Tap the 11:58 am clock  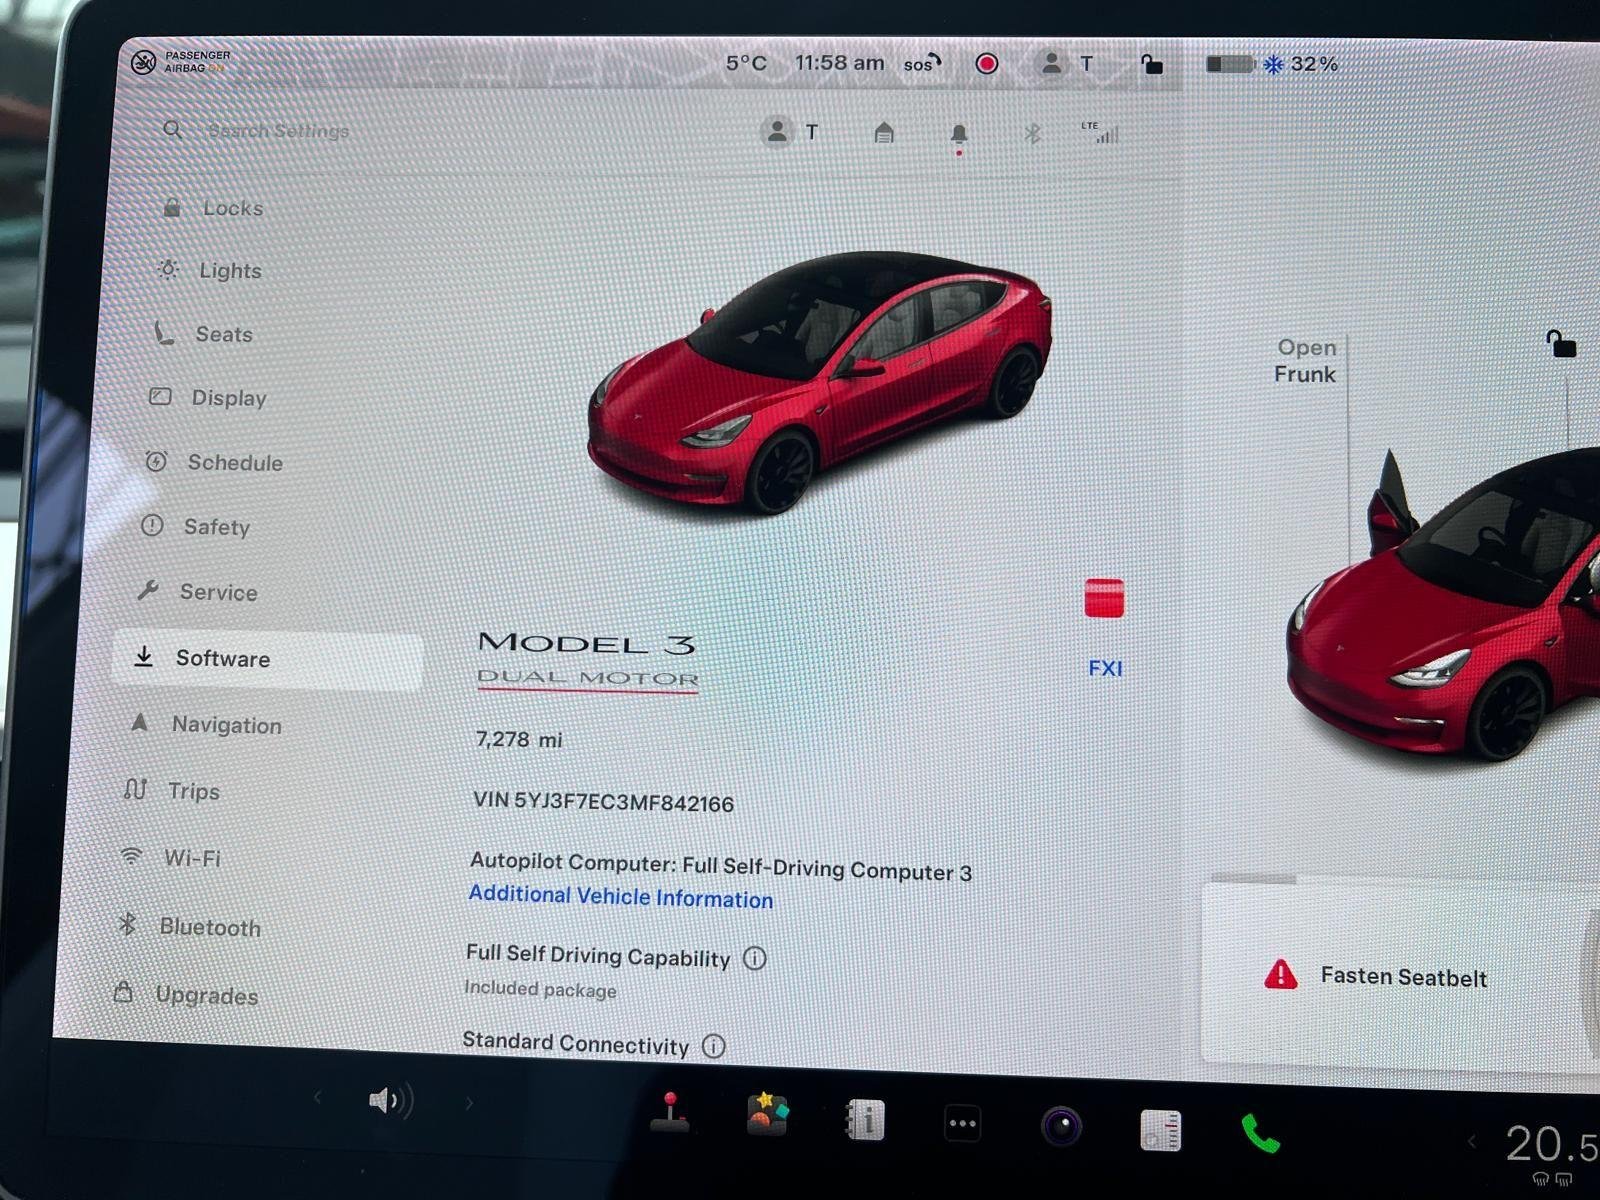[x=839, y=63]
